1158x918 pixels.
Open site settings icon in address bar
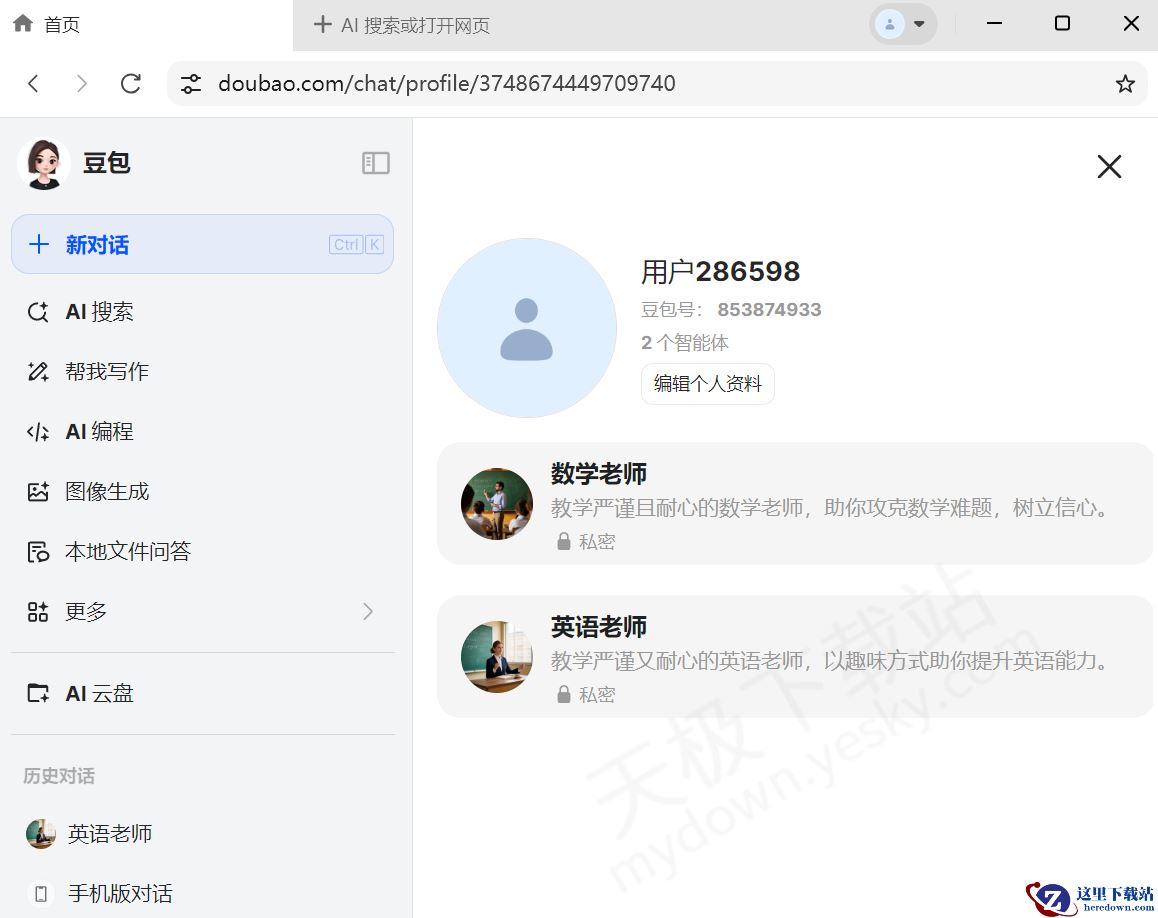191,83
